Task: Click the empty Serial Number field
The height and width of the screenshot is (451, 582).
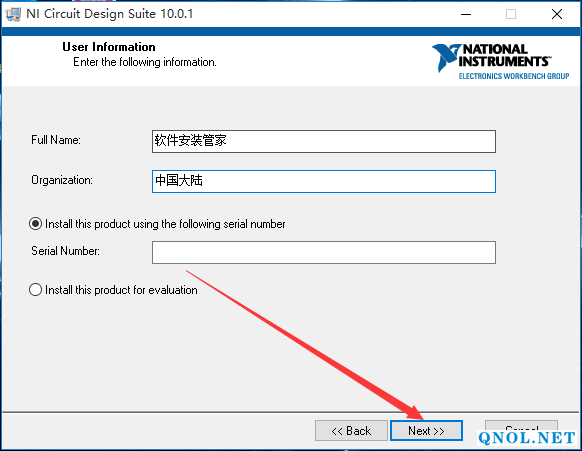Action: [324, 252]
